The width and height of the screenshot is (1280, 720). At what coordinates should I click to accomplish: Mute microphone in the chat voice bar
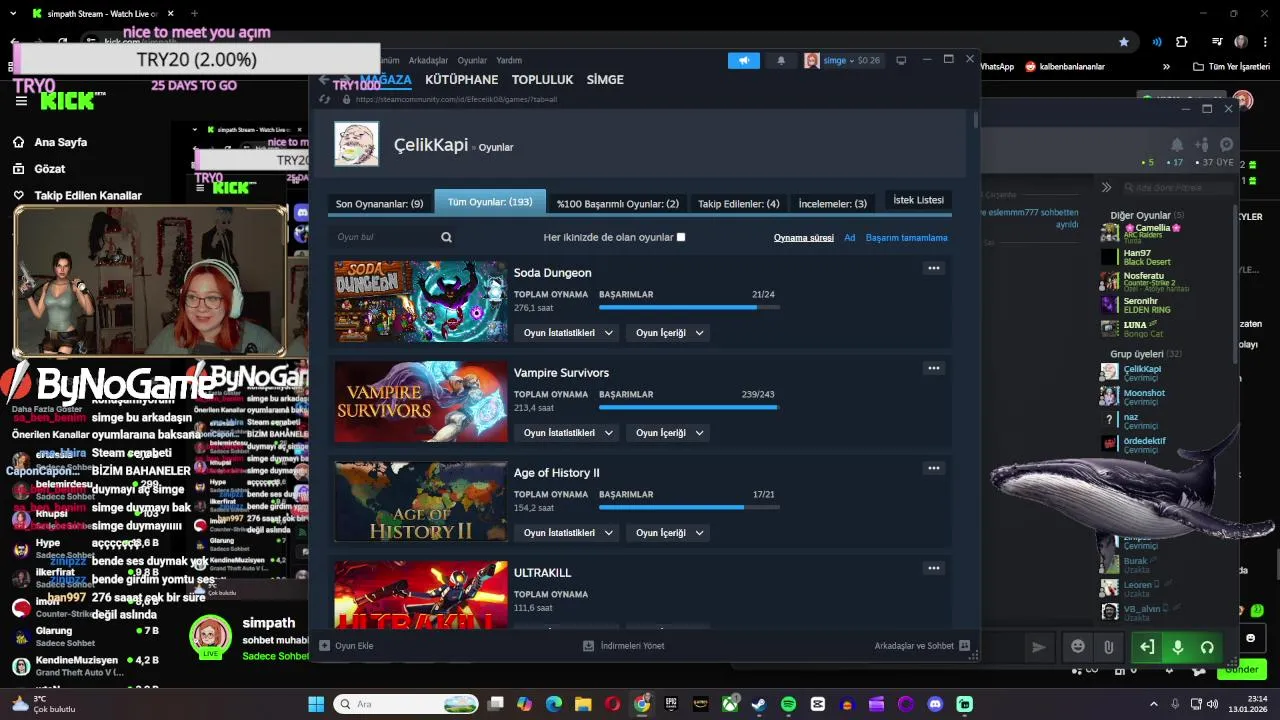1177,647
